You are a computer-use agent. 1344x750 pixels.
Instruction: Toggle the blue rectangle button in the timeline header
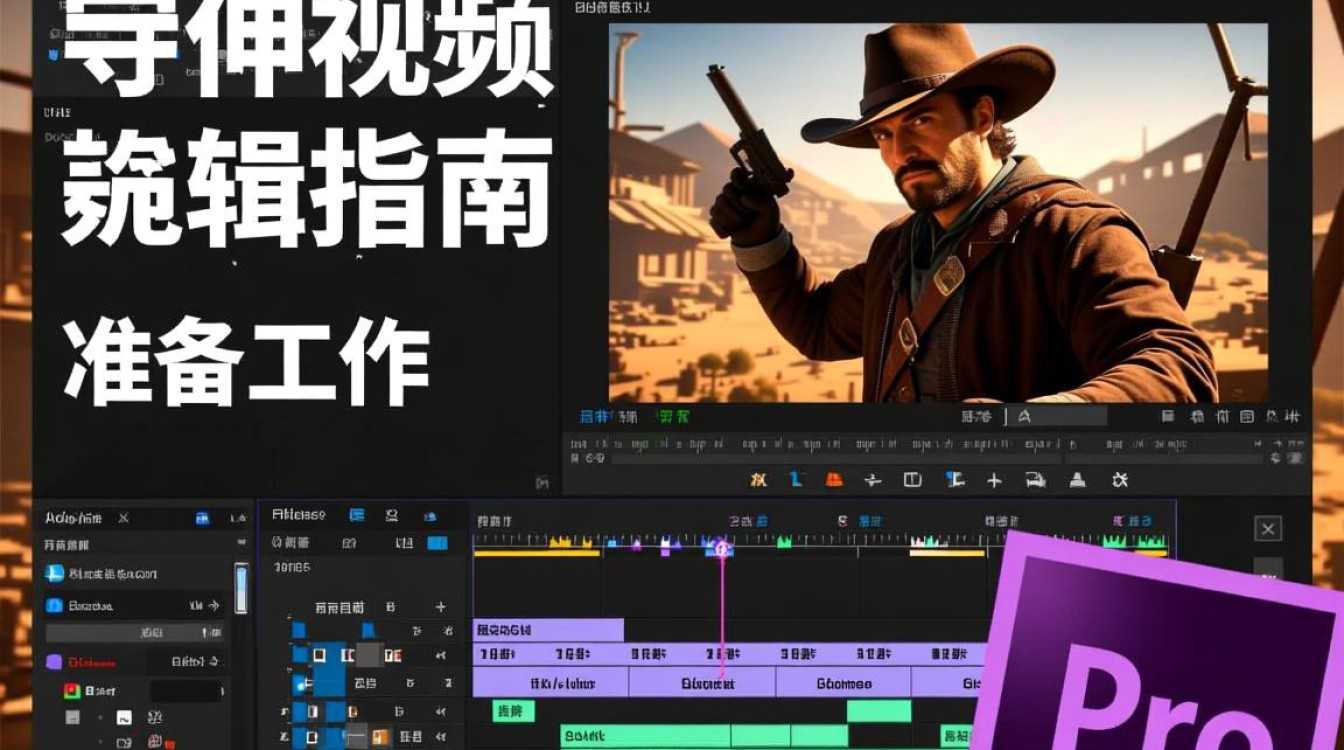pyautogui.click(x=437, y=543)
